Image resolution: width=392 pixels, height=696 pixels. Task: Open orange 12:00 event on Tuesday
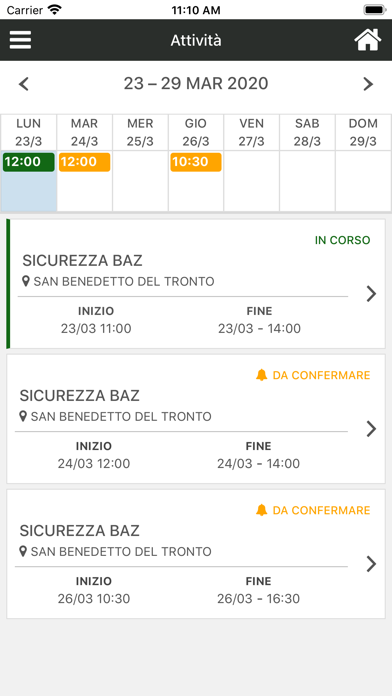(84, 162)
